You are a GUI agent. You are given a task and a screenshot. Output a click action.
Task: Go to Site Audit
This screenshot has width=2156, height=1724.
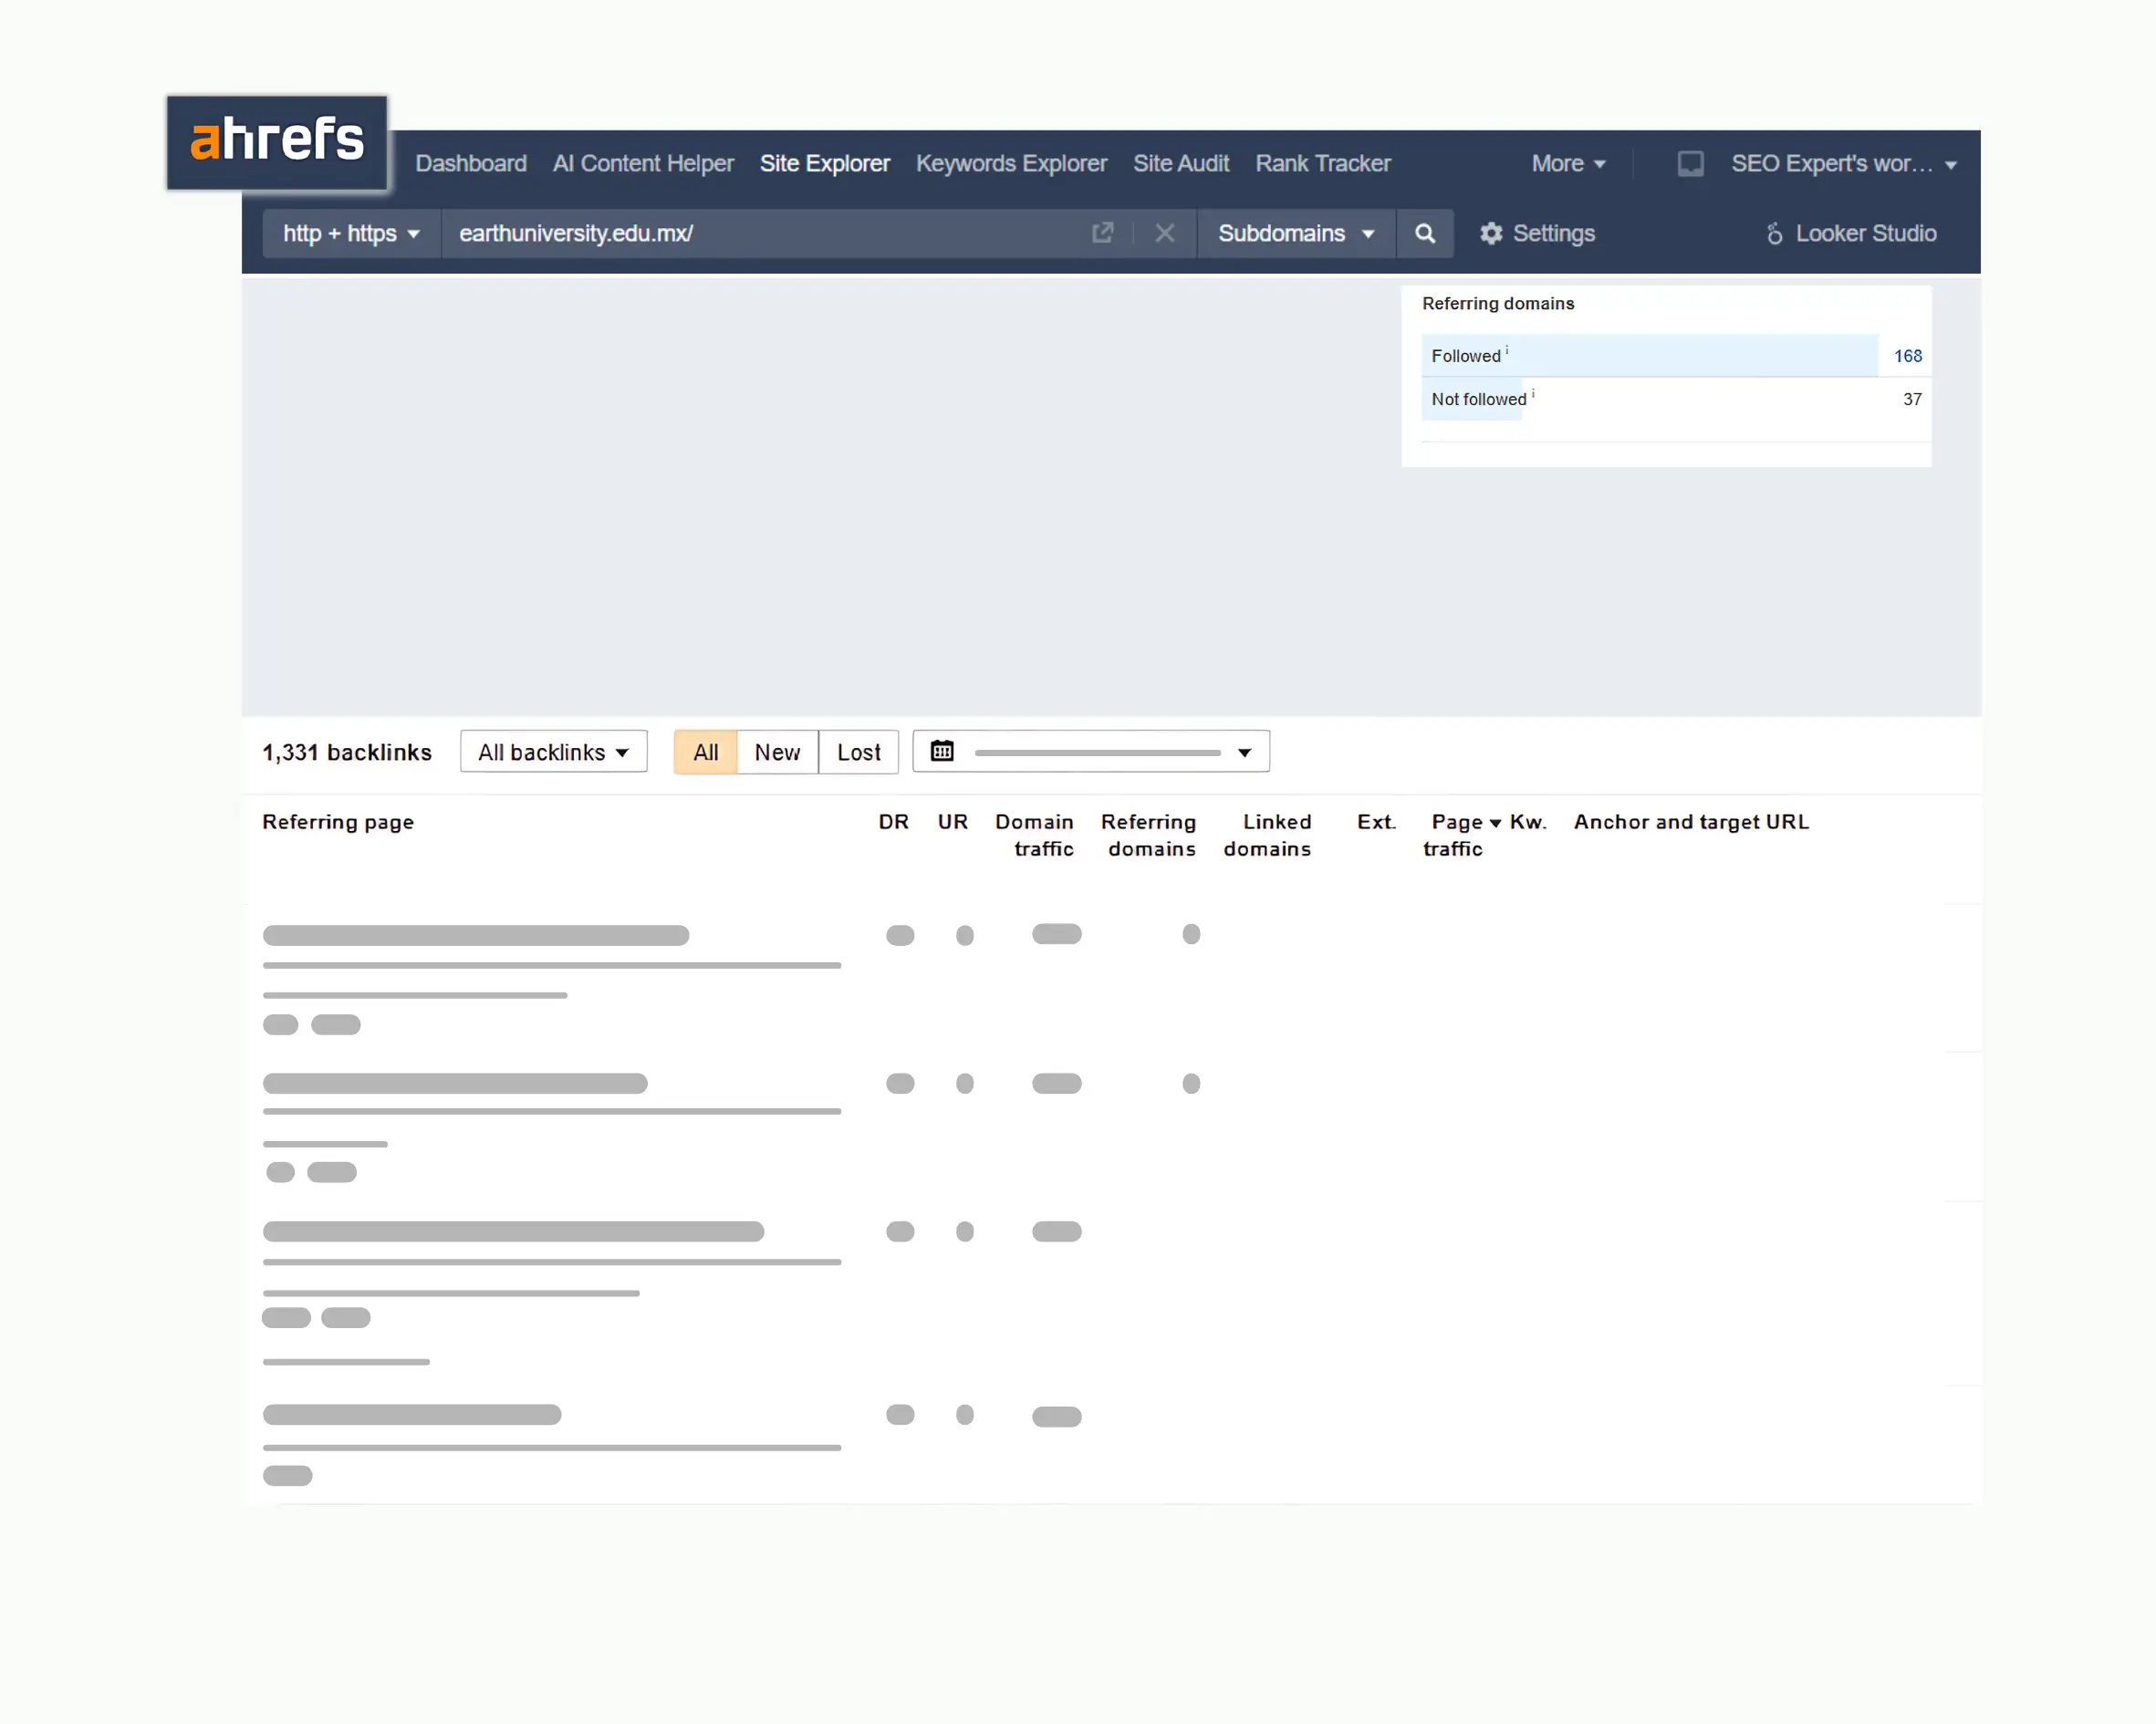(x=1180, y=163)
